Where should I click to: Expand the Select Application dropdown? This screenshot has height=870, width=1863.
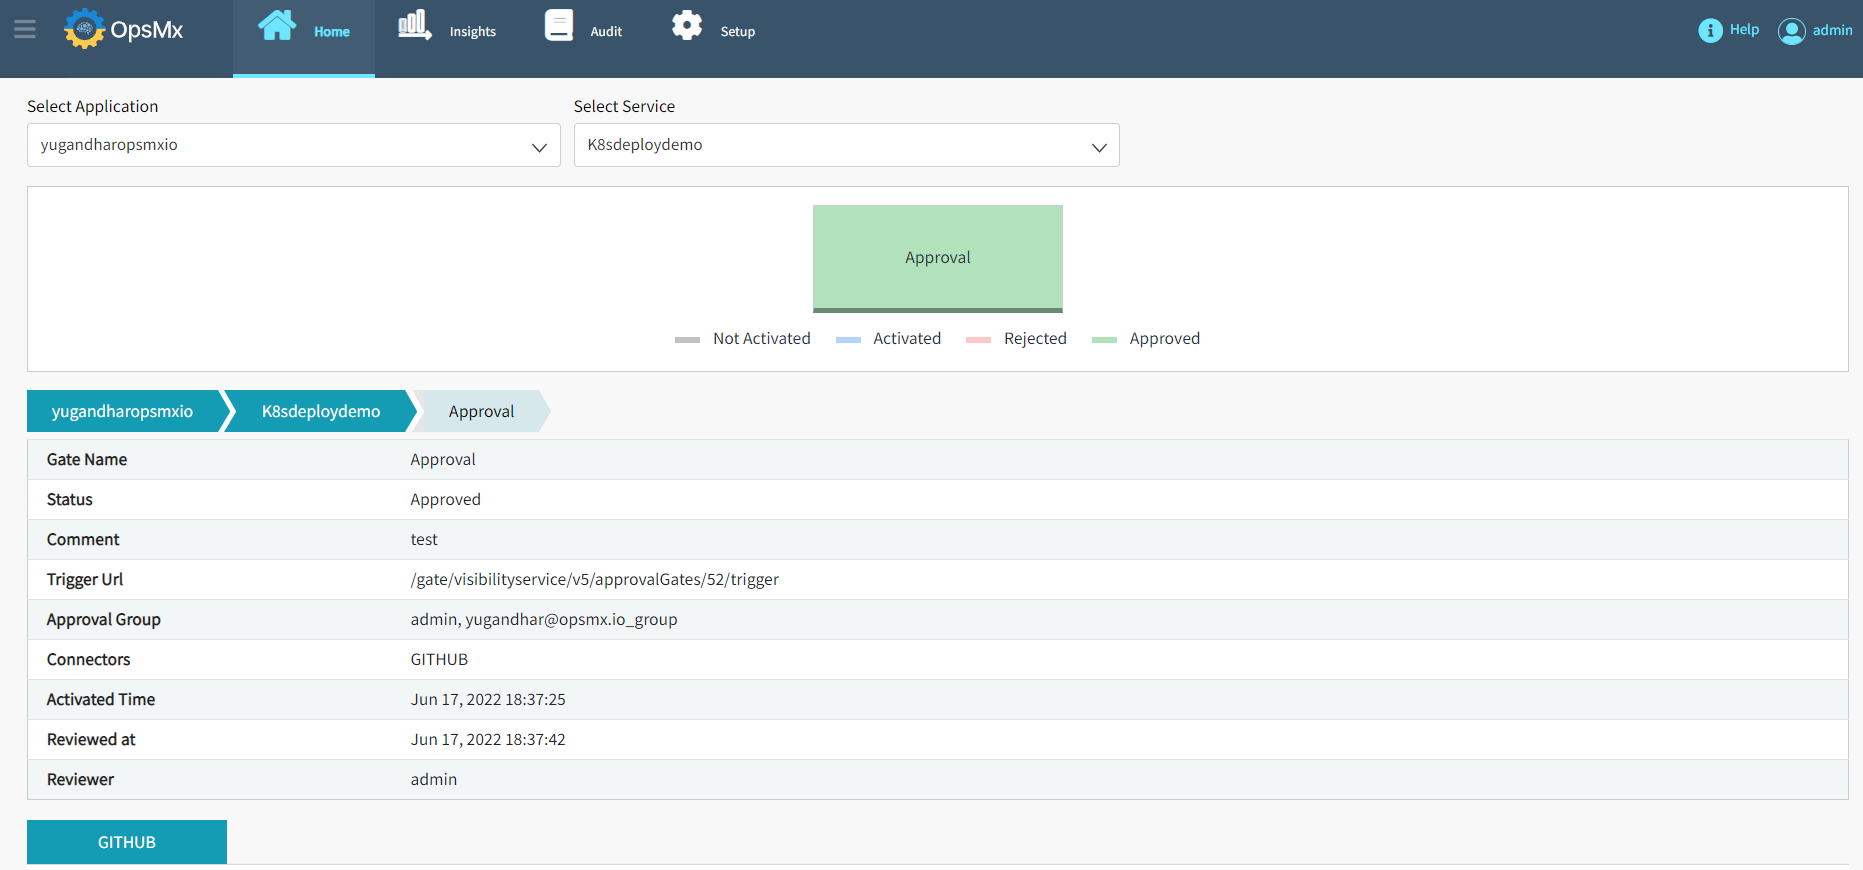click(x=293, y=145)
